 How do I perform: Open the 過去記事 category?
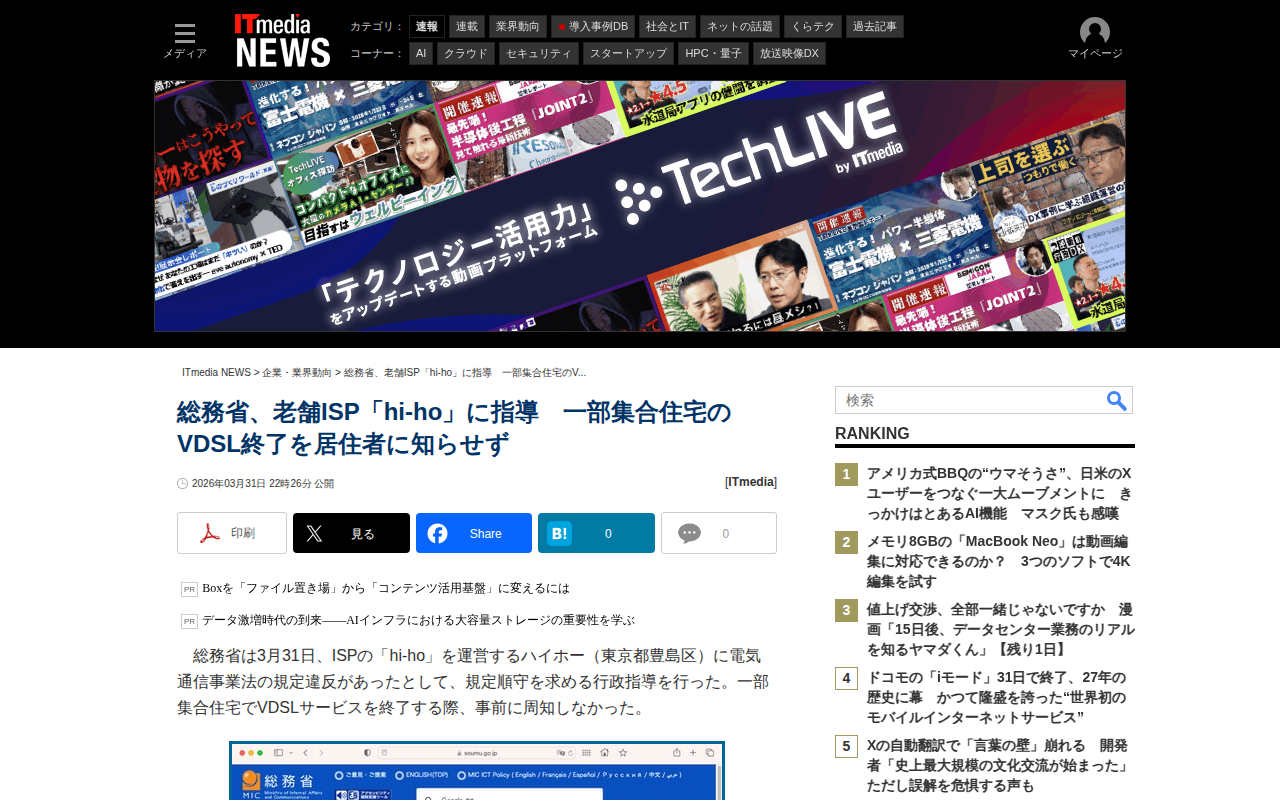tap(875, 26)
